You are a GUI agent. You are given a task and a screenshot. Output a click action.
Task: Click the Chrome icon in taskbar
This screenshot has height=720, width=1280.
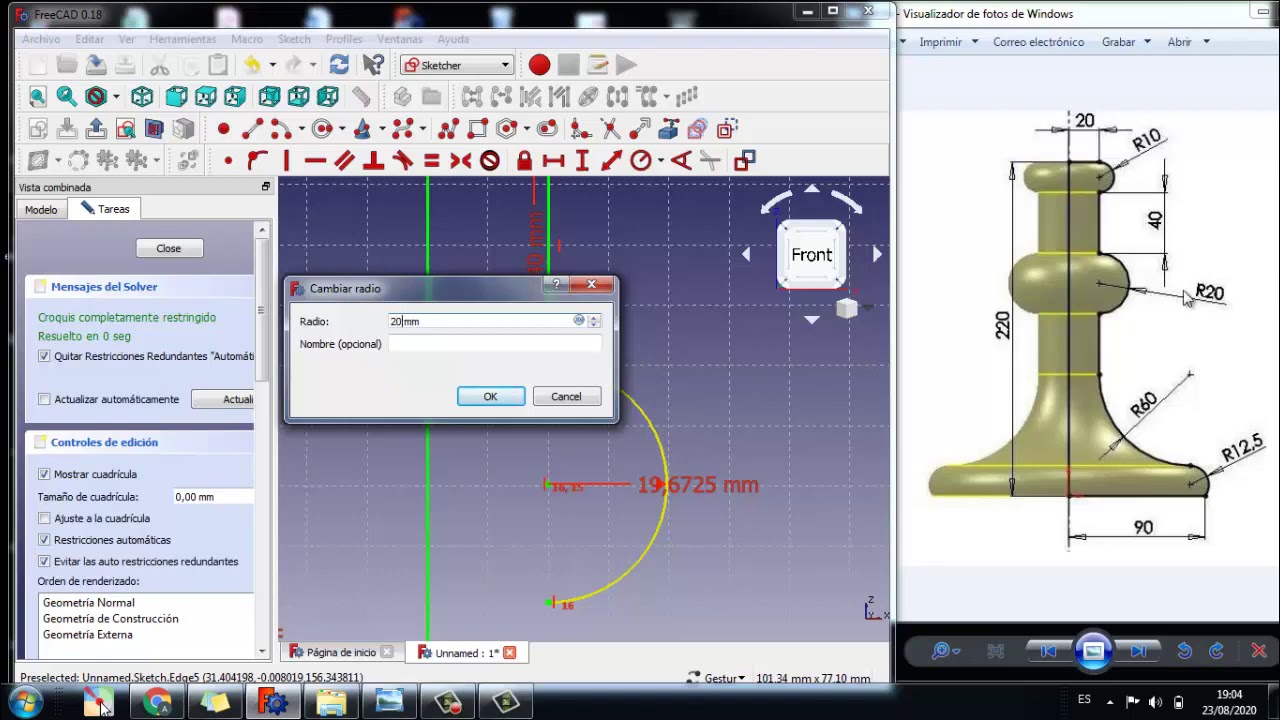pos(157,702)
